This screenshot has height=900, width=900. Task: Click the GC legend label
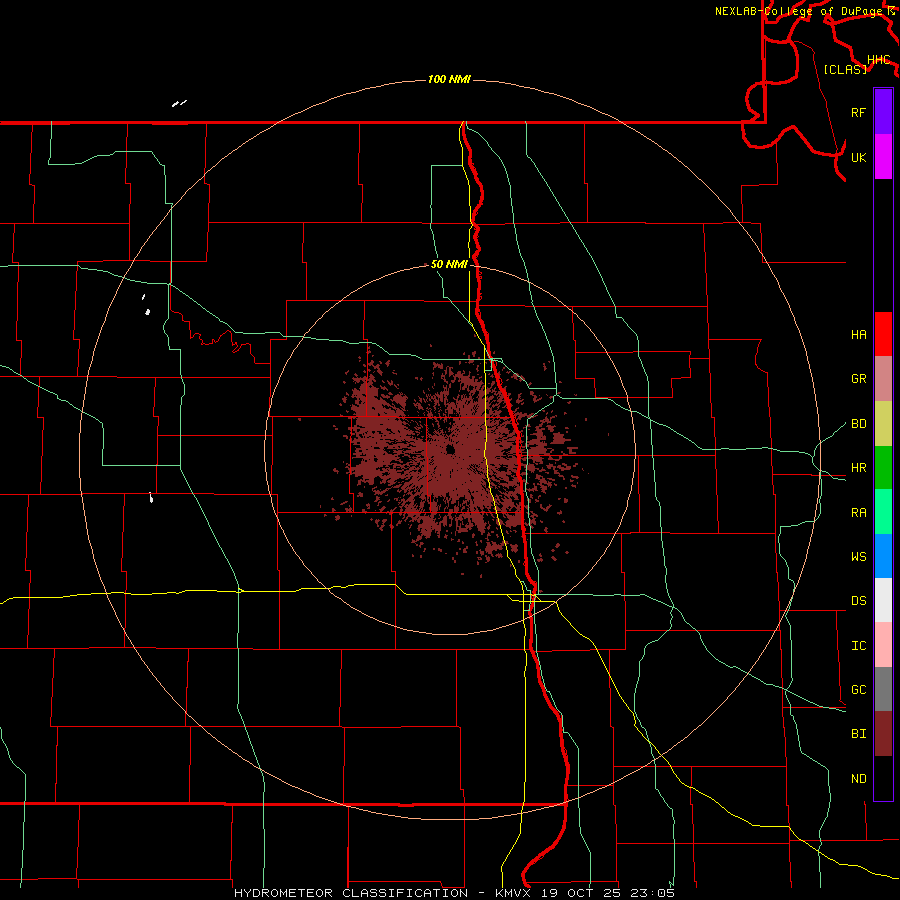858,689
